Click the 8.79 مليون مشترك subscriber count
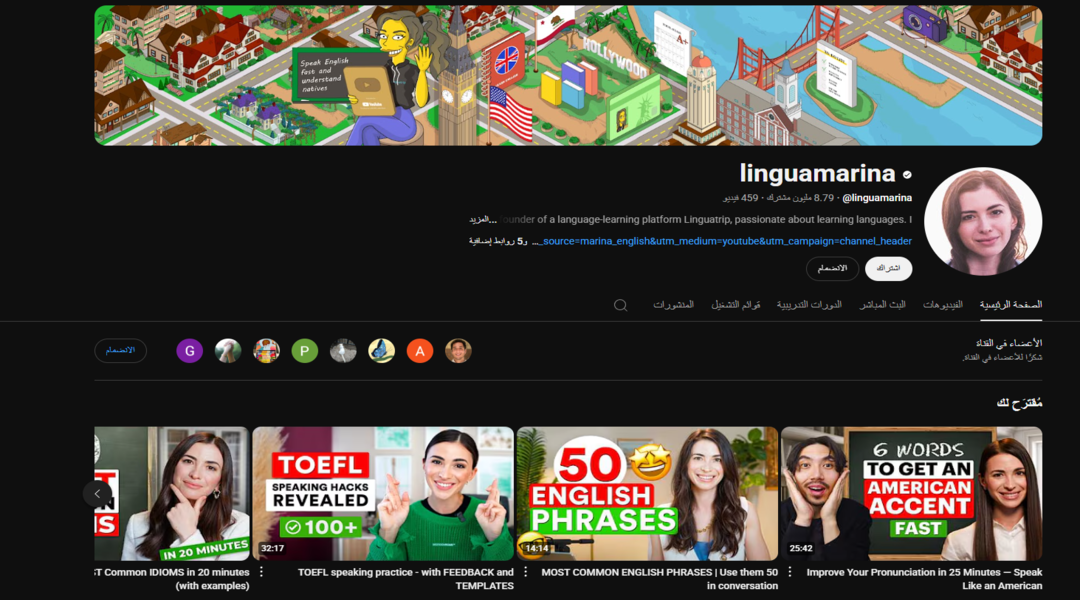The height and width of the screenshot is (600, 1080). point(800,198)
